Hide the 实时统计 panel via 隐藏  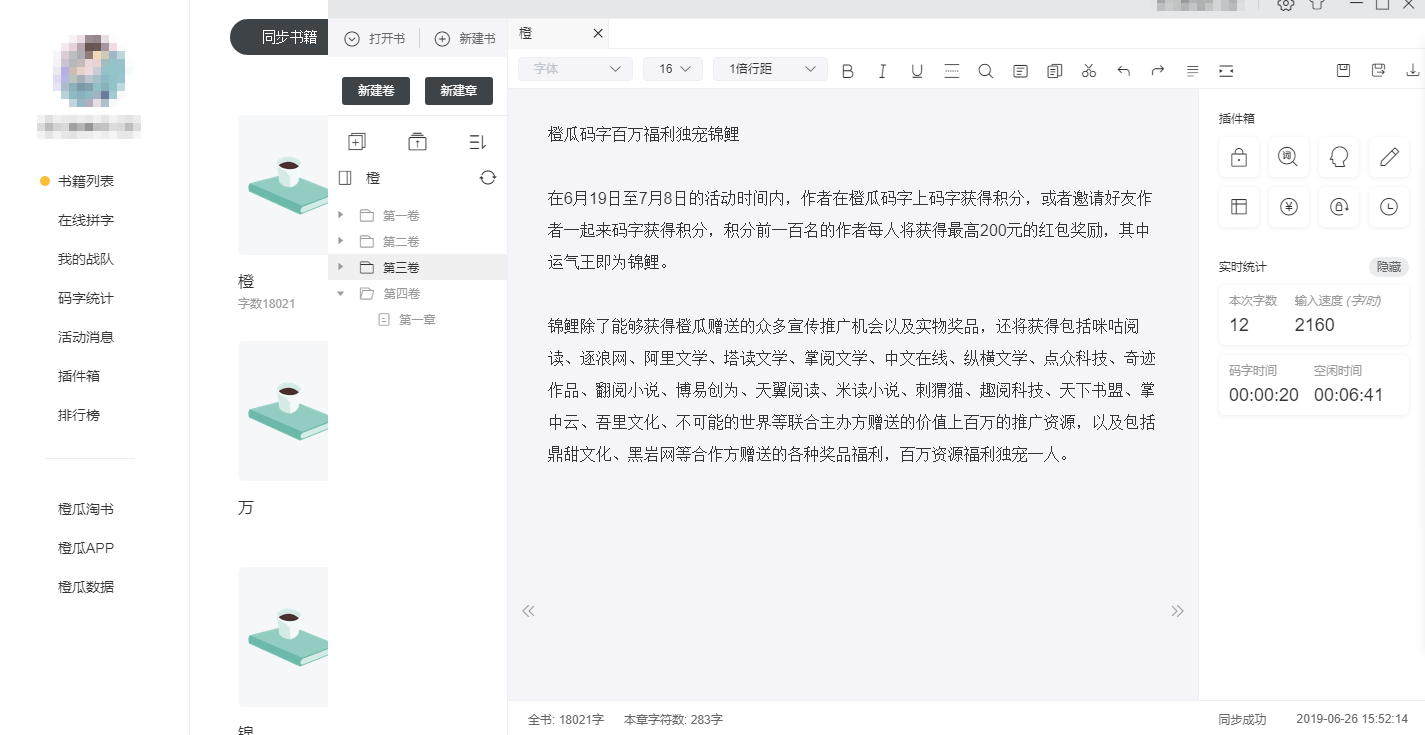coord(1388,267)
